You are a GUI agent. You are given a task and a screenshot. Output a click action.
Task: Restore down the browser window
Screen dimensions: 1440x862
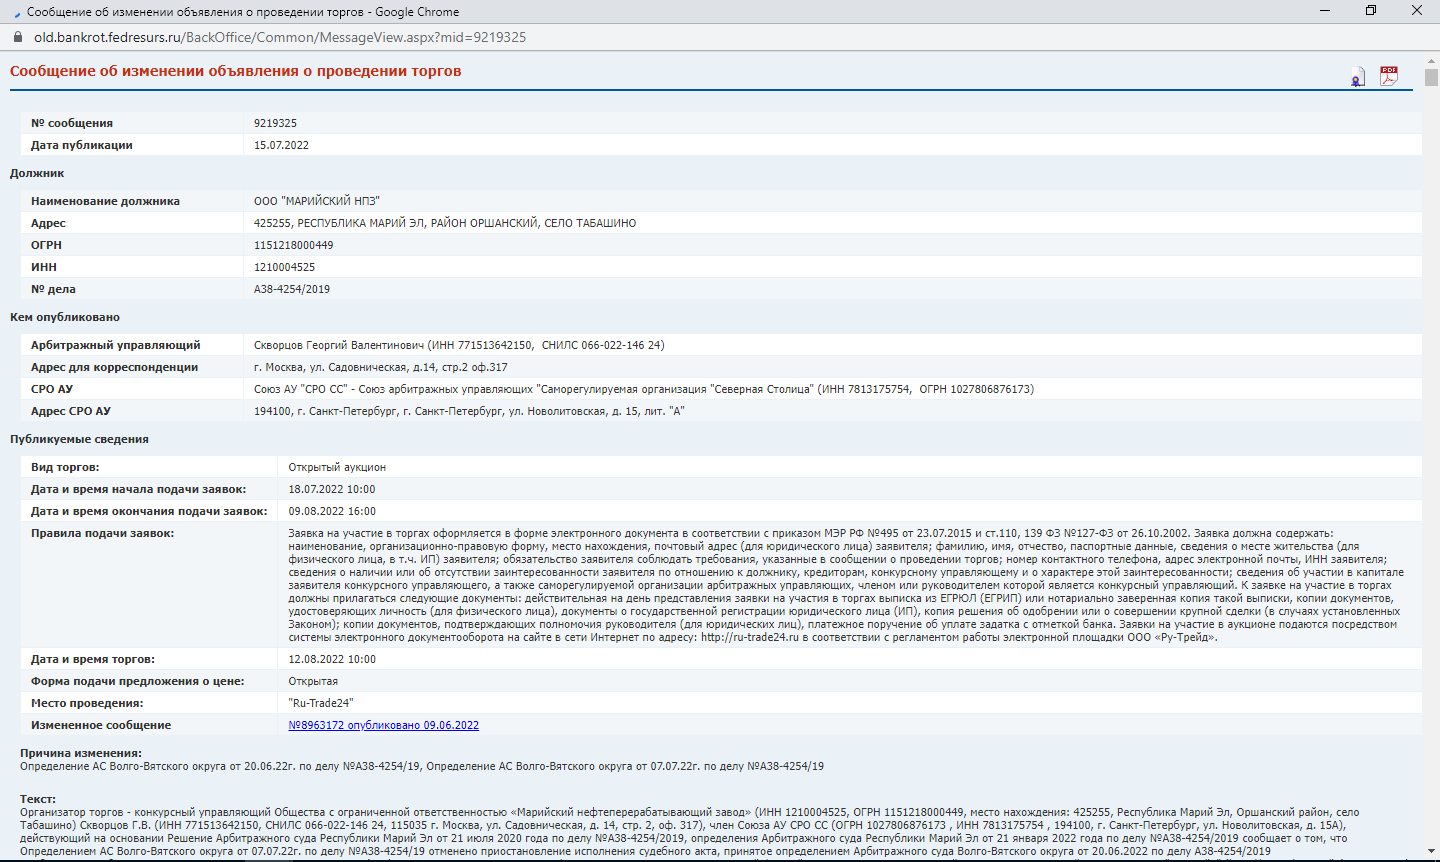(x=1370, y=11)
